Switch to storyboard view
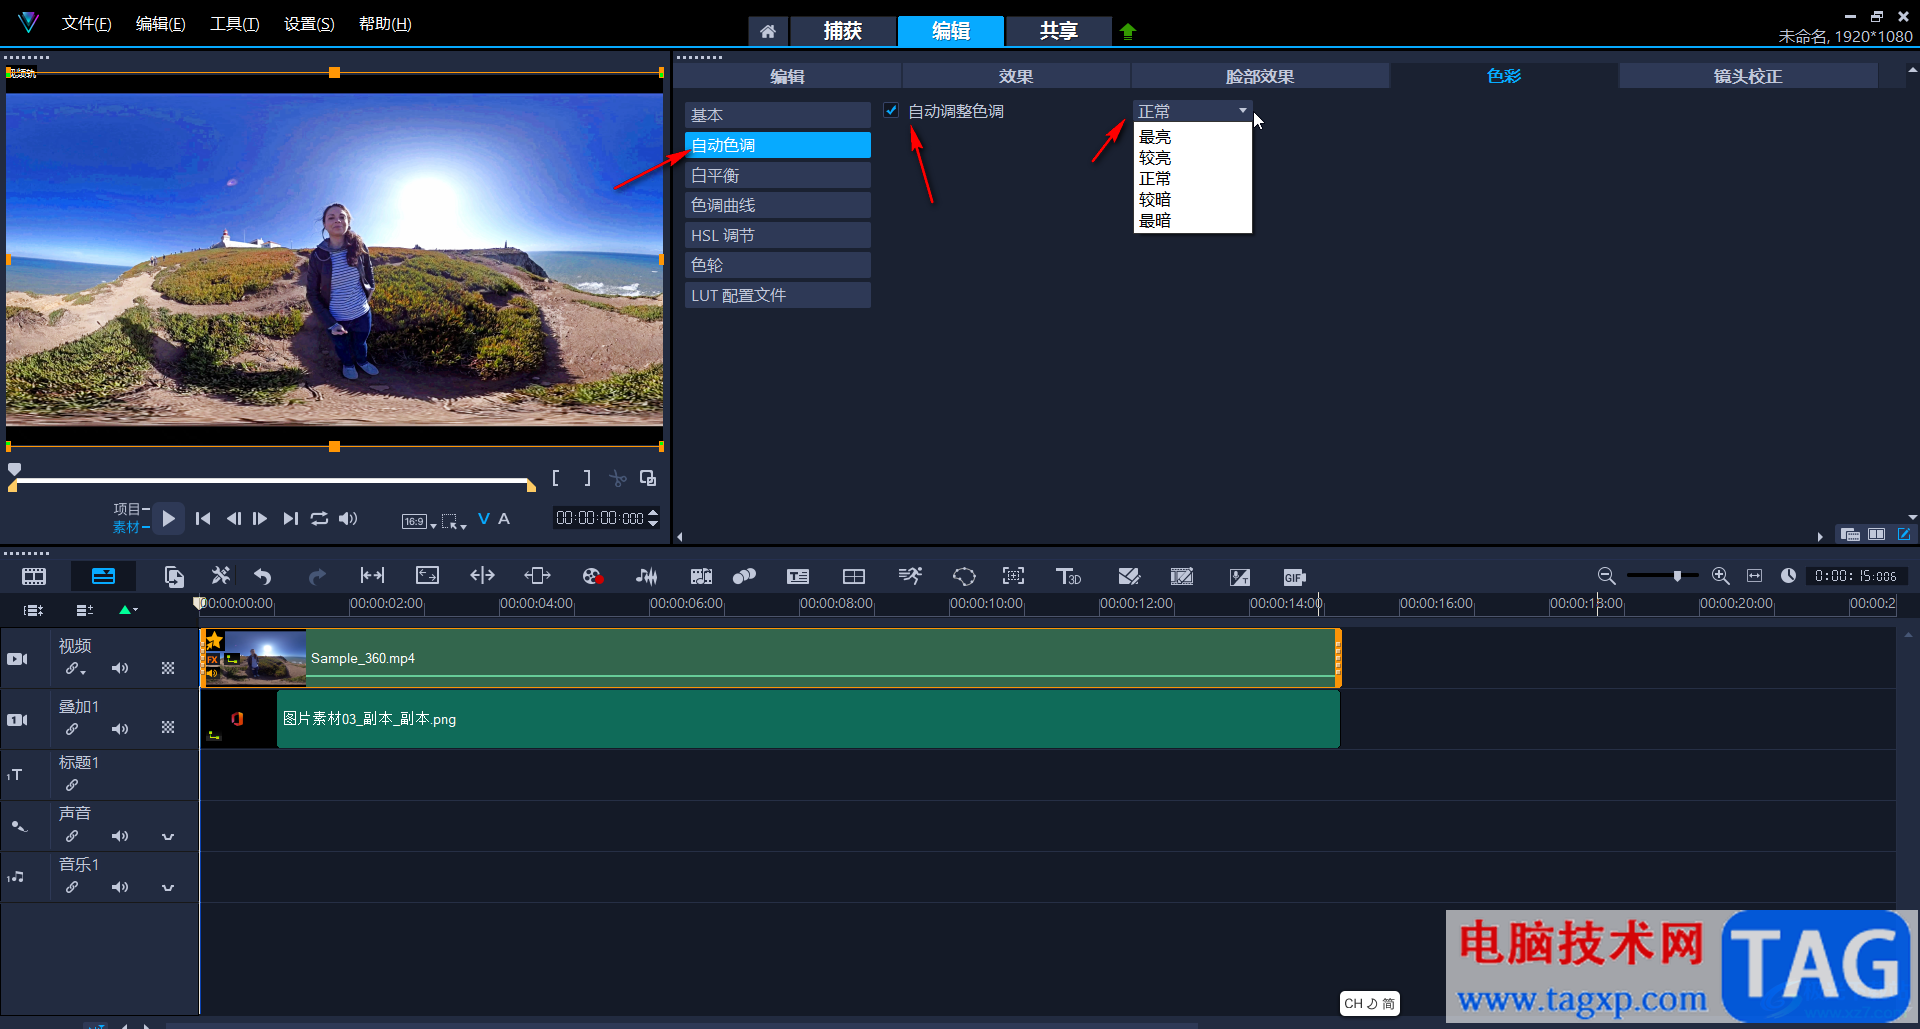1920x1029 pixels. [34, 576]
